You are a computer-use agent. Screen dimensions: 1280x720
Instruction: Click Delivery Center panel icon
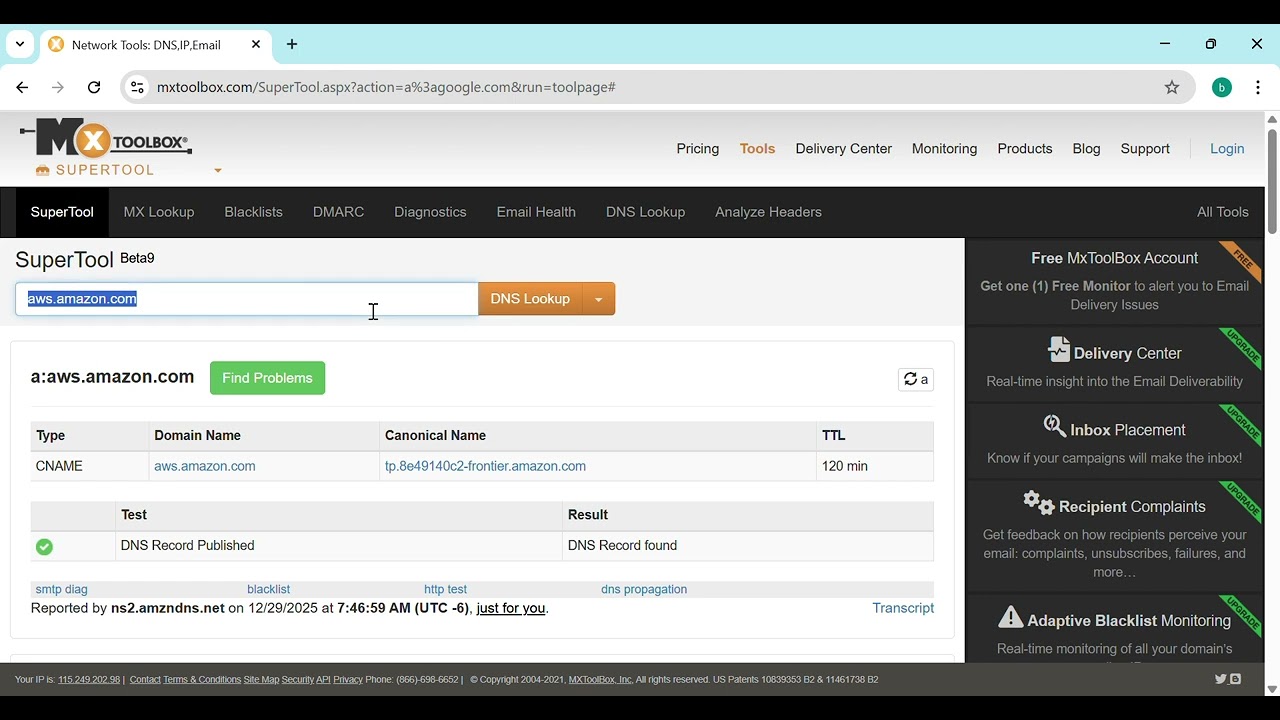[x=1059, y=350]
